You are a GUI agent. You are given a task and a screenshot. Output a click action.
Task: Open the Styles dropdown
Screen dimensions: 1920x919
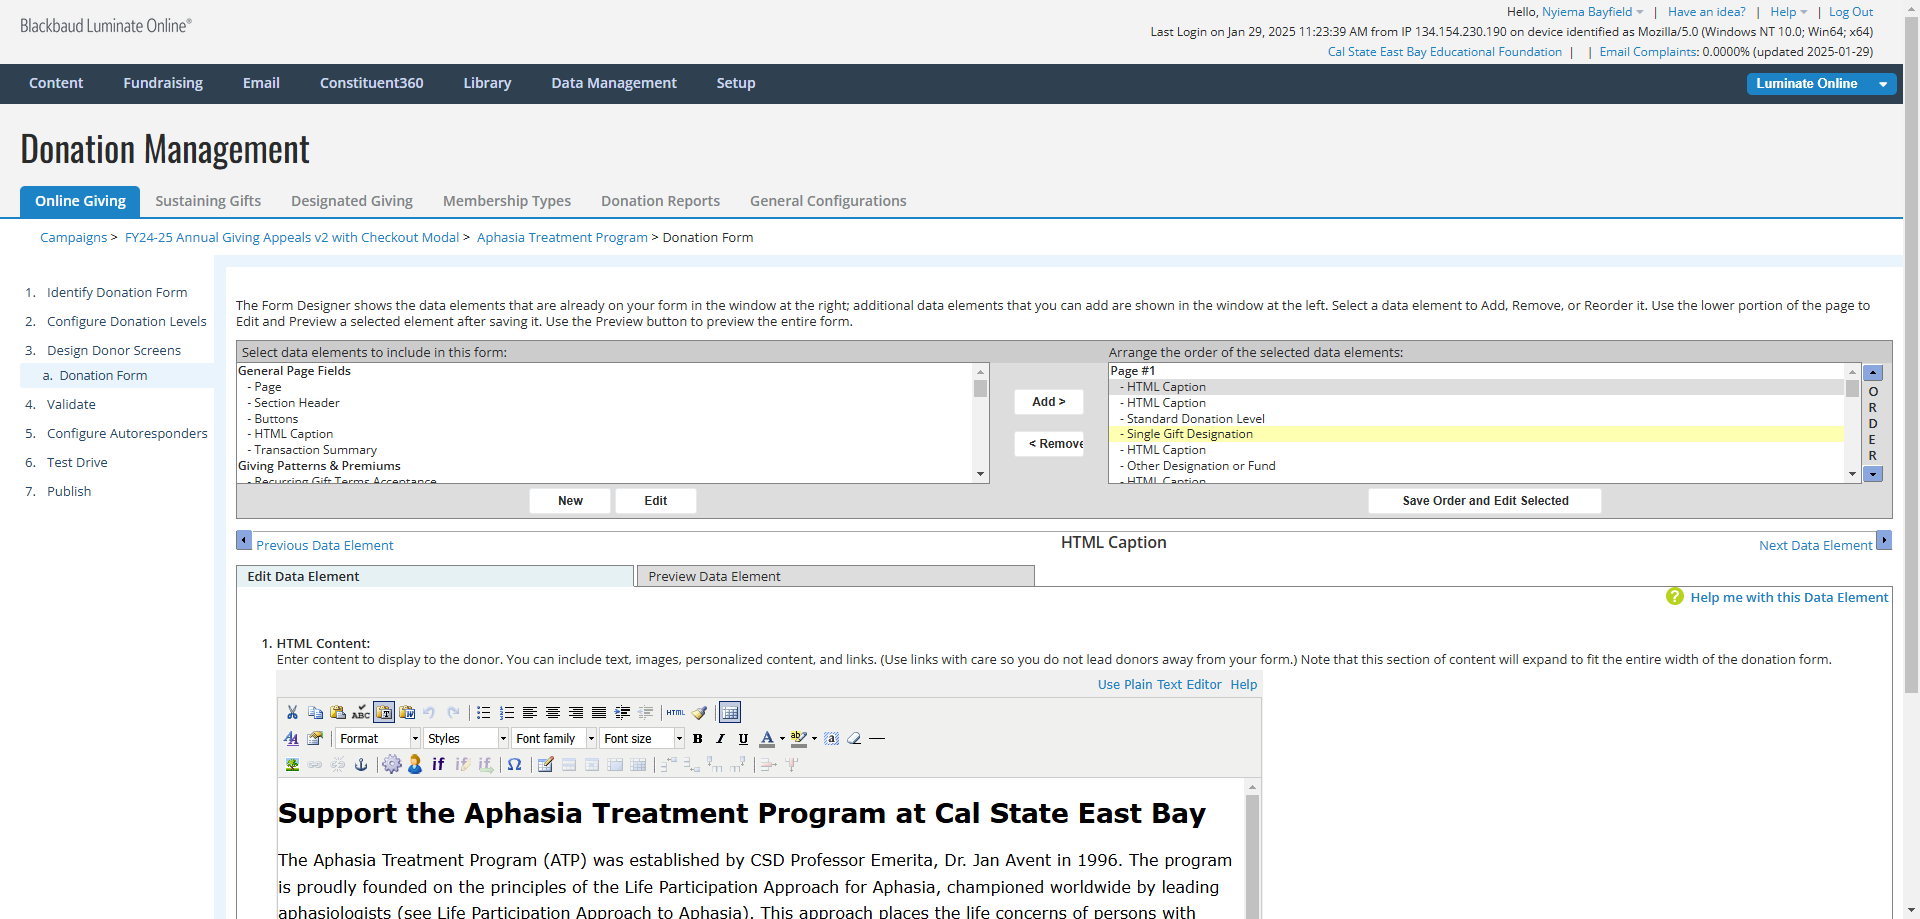(x=466, y=738)
